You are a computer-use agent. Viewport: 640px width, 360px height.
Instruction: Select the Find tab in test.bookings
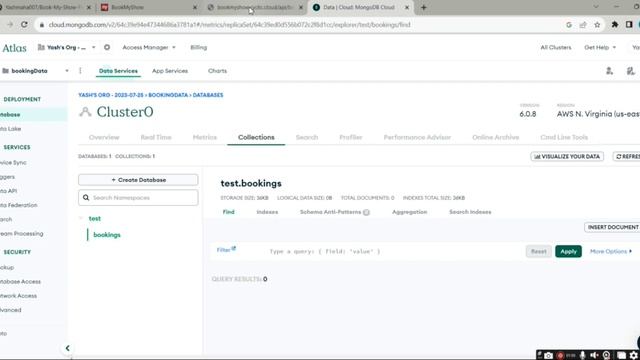pos(229,212)
